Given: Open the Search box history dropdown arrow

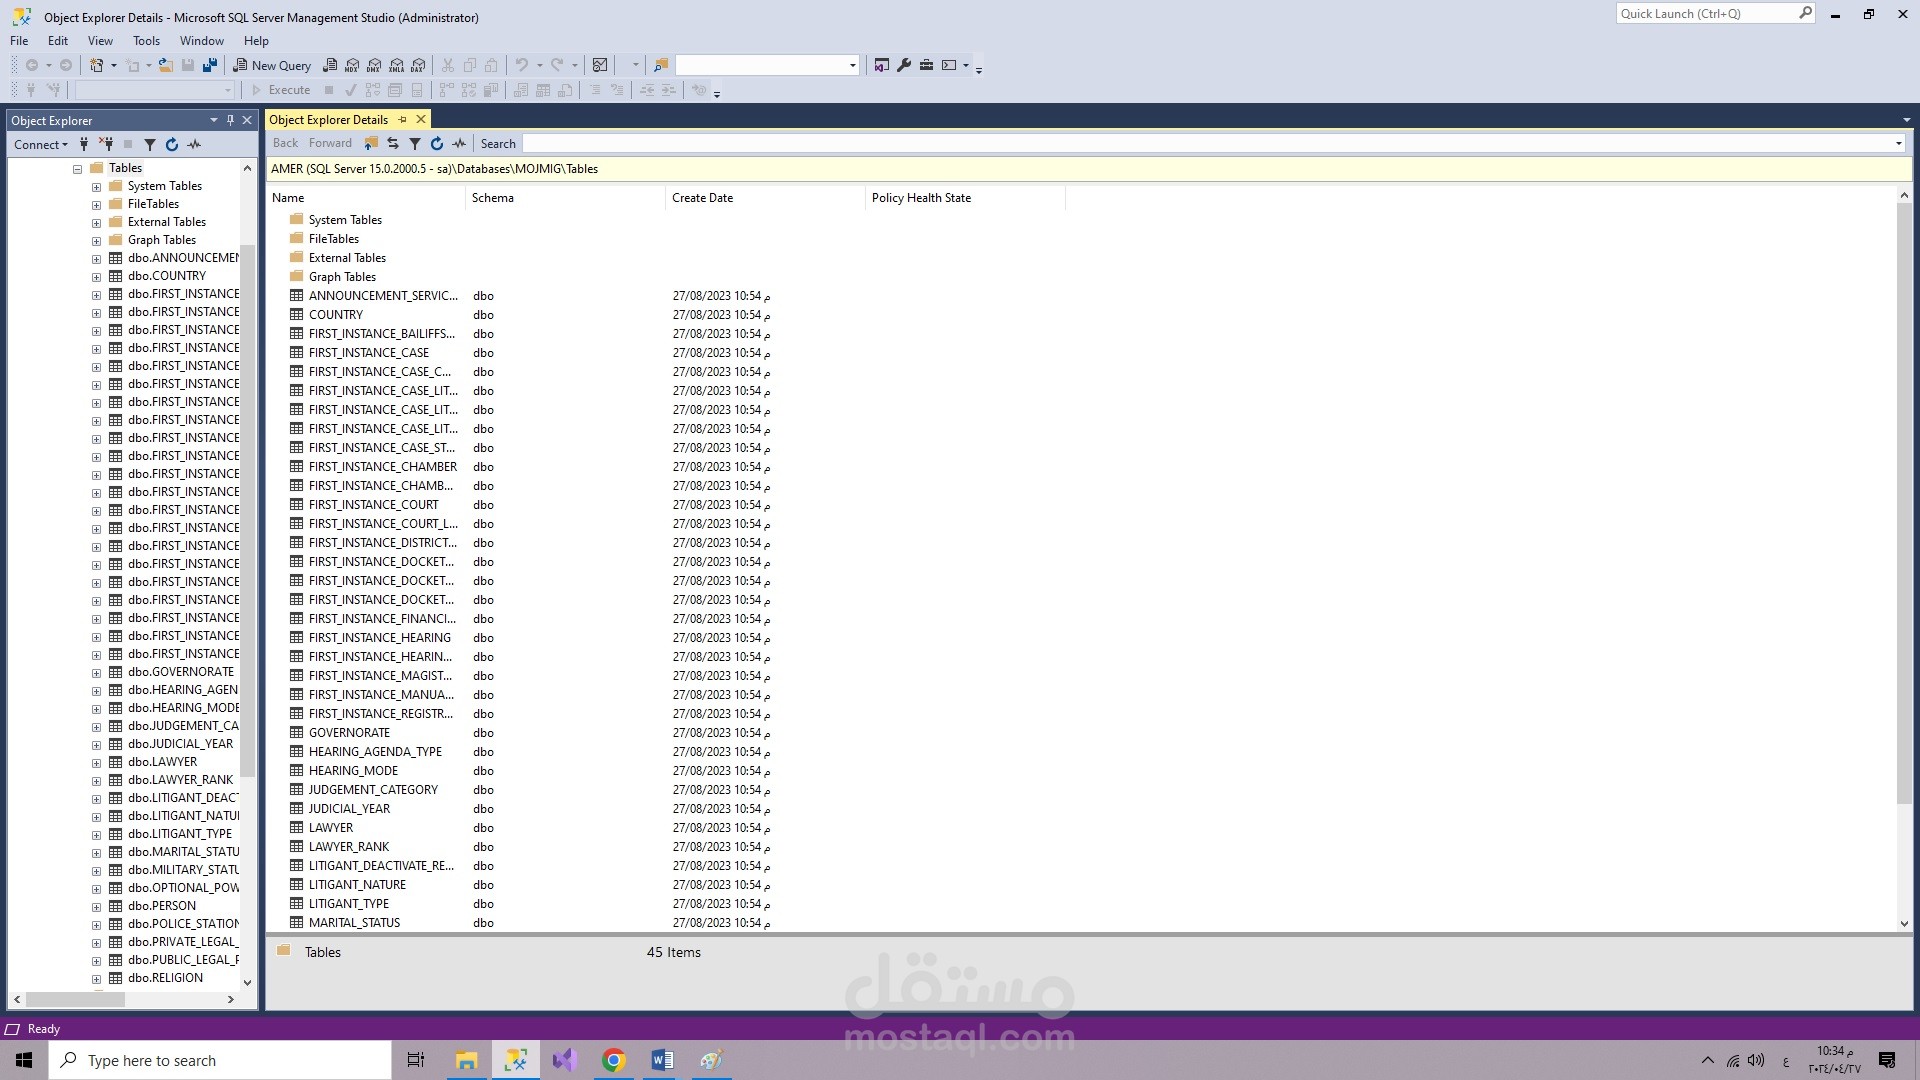Looking at the screenshot, I should point(1898,143).
